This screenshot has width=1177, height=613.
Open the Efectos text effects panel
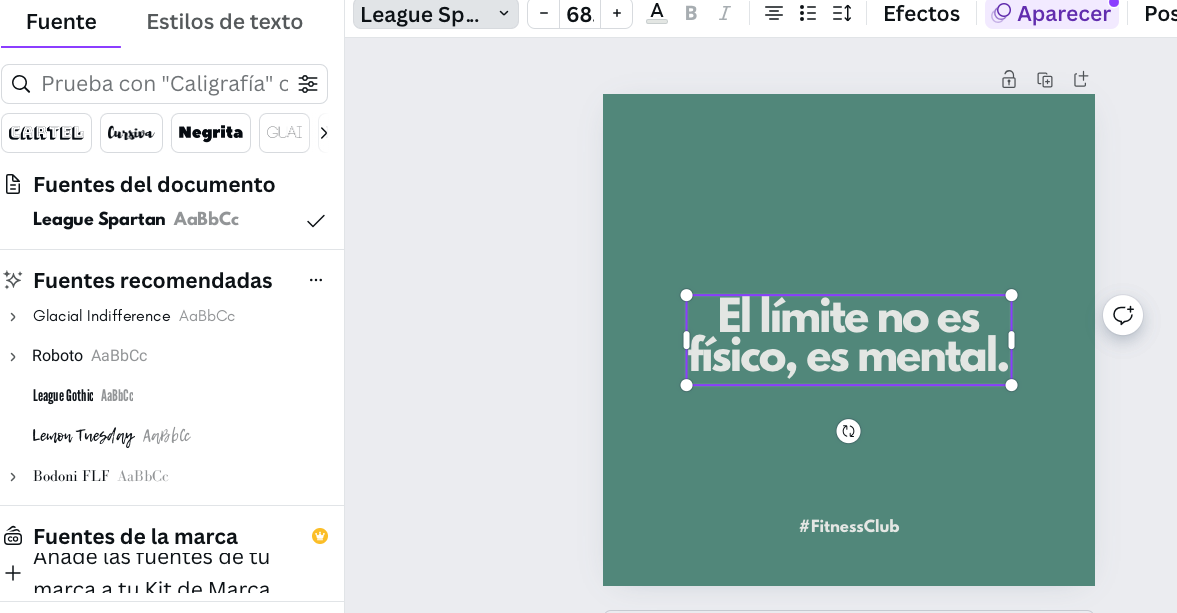coord(921,14)
